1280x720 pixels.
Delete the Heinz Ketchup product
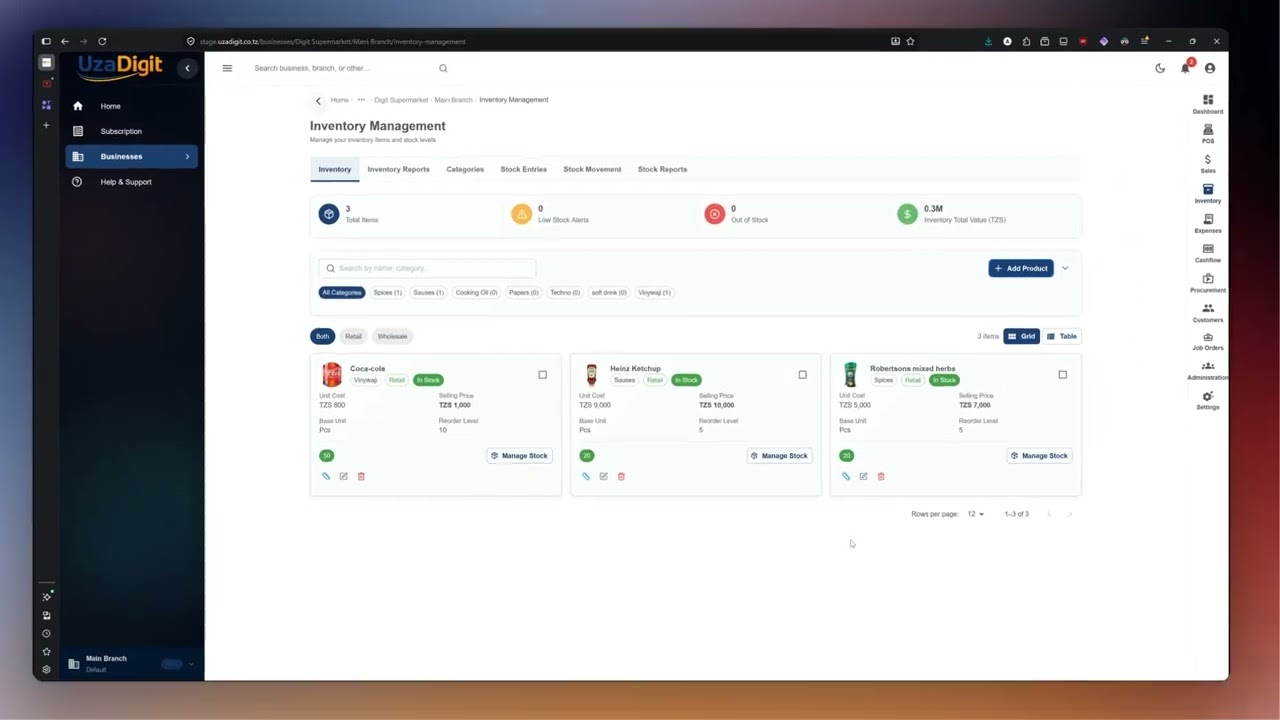point(621,476)
